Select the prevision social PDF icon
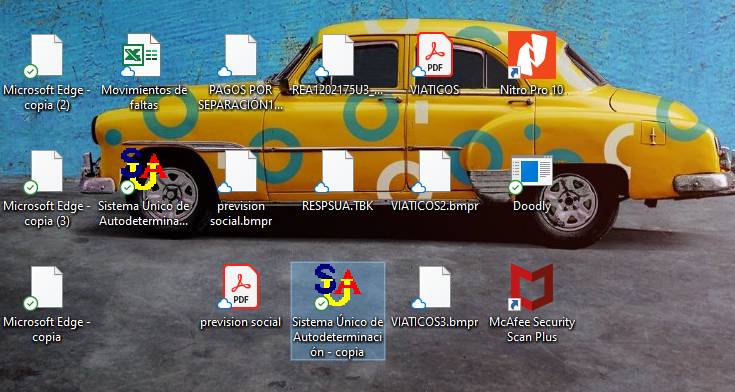Viewport: 735px width, 392px height. coord(239,287)
